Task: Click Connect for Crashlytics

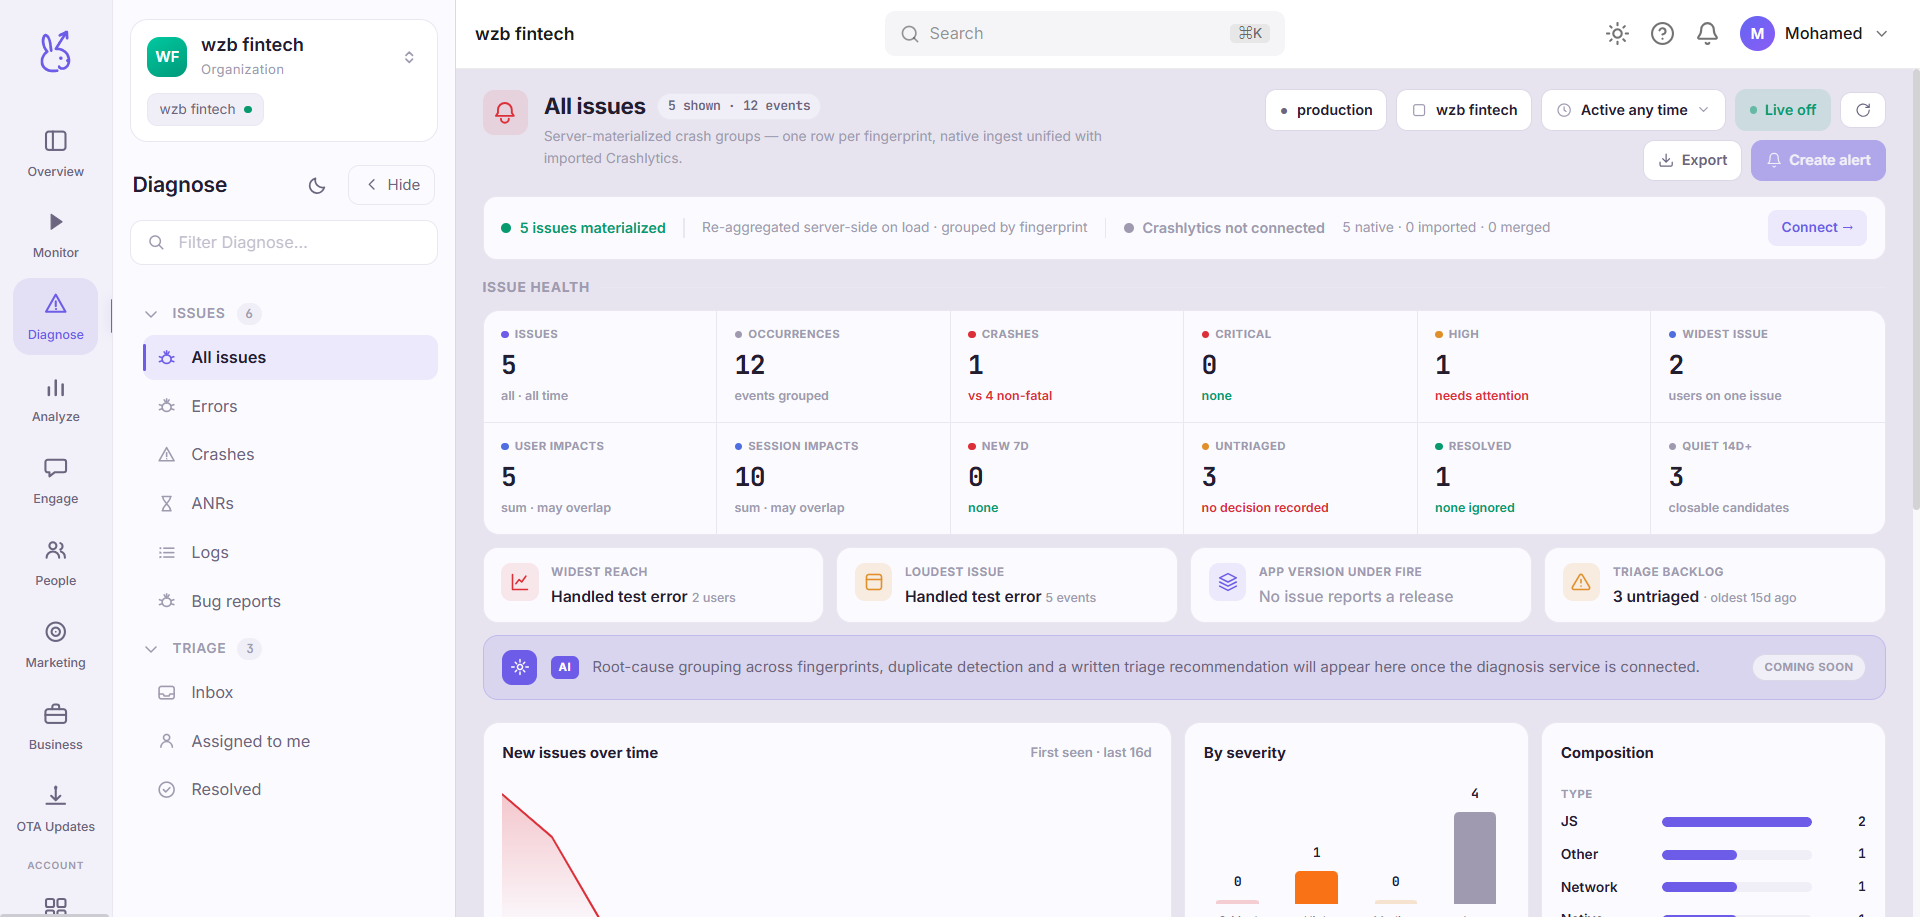Action: 1817,228
